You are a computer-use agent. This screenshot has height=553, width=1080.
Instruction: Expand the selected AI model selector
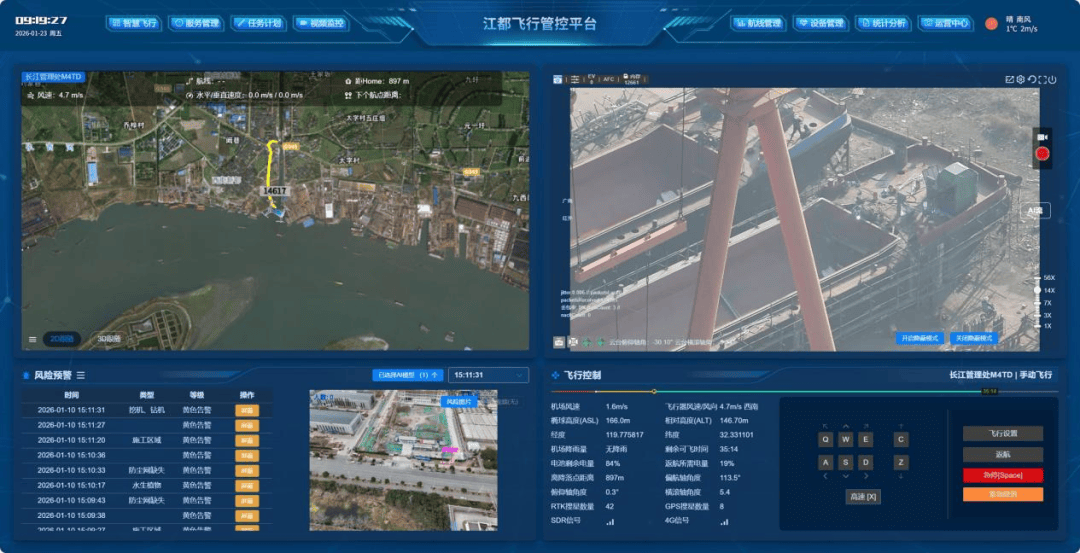point(406,376)
